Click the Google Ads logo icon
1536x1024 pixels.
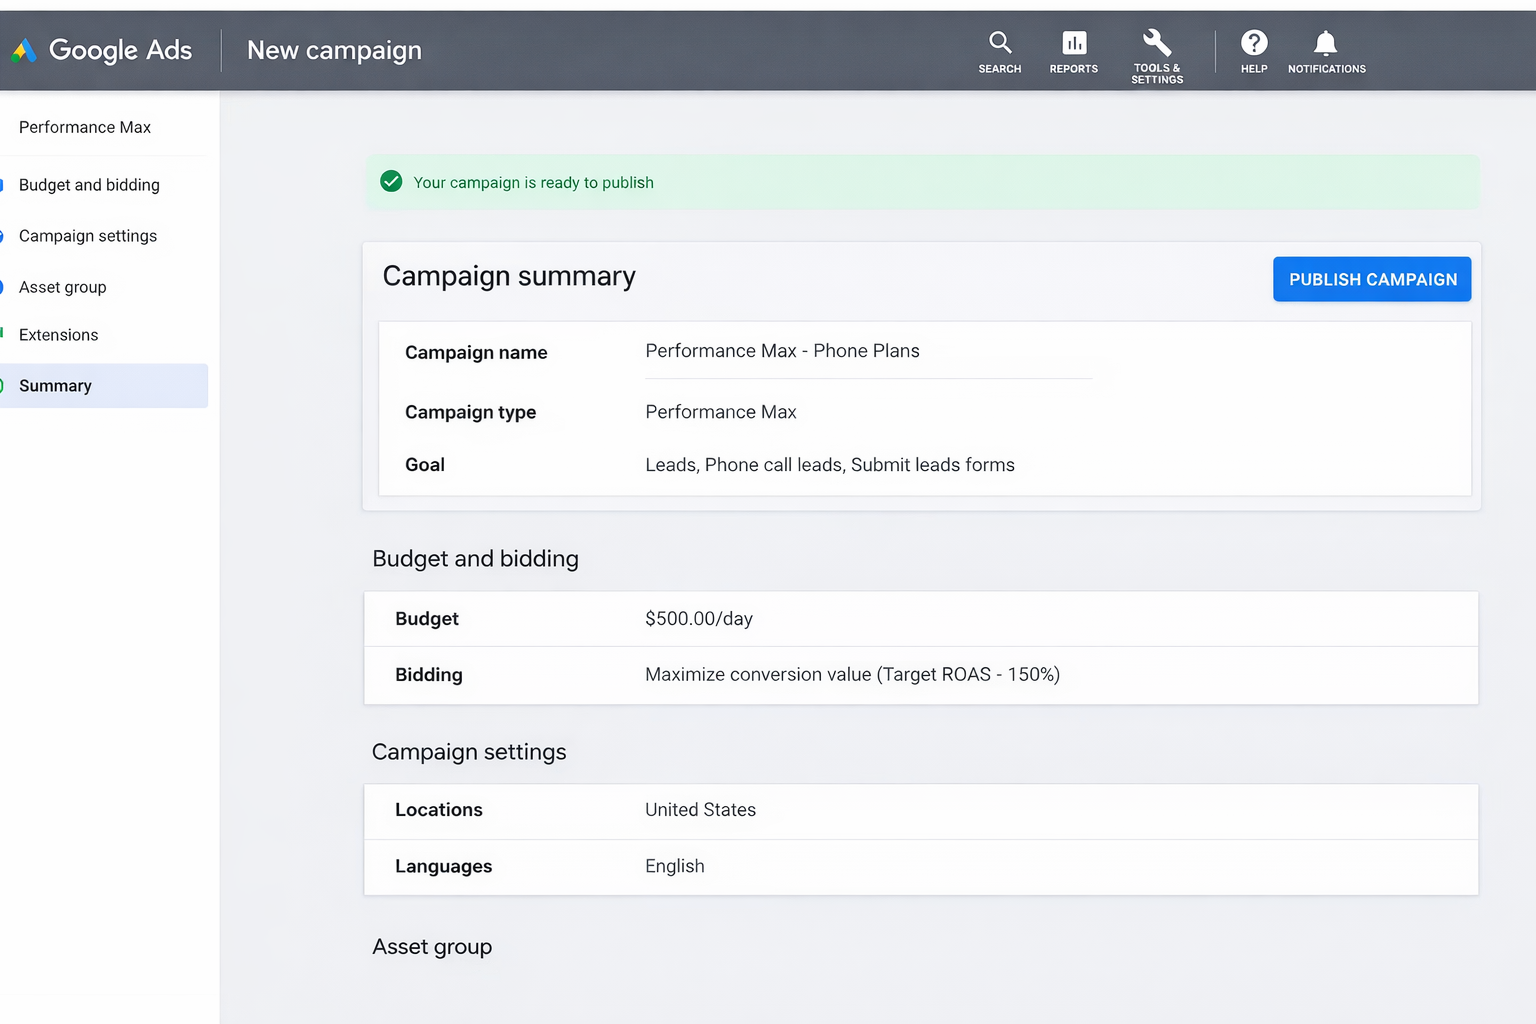click(x=24, y=50)
